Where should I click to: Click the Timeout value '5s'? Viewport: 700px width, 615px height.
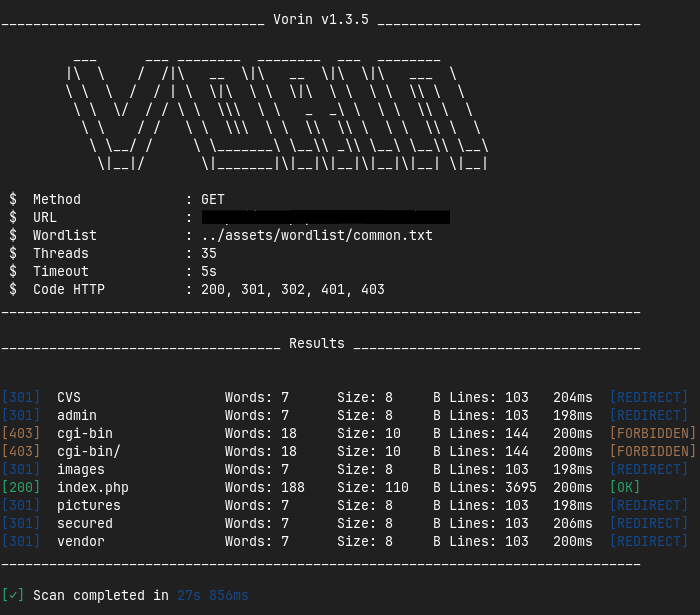[208, 271]
